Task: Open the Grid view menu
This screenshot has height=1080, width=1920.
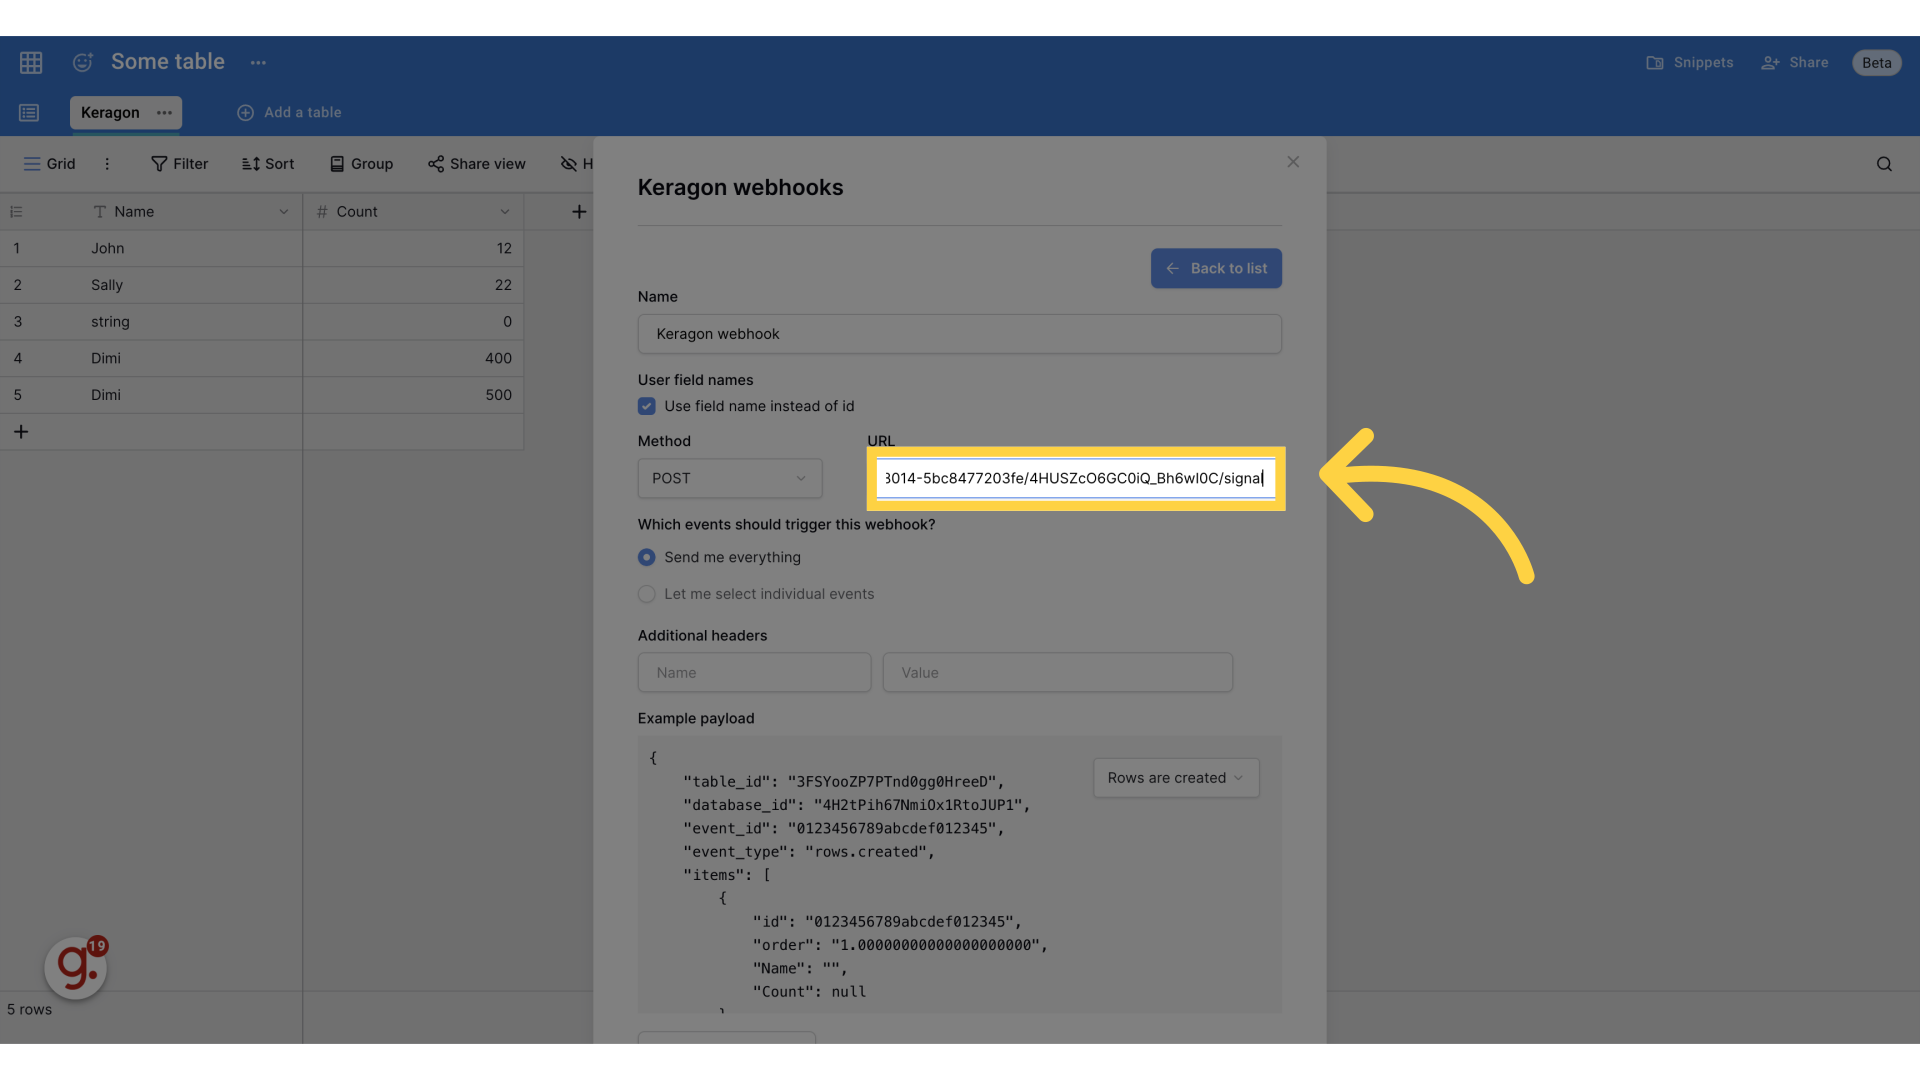Action: pyautogui.click(x=49, y=164)
